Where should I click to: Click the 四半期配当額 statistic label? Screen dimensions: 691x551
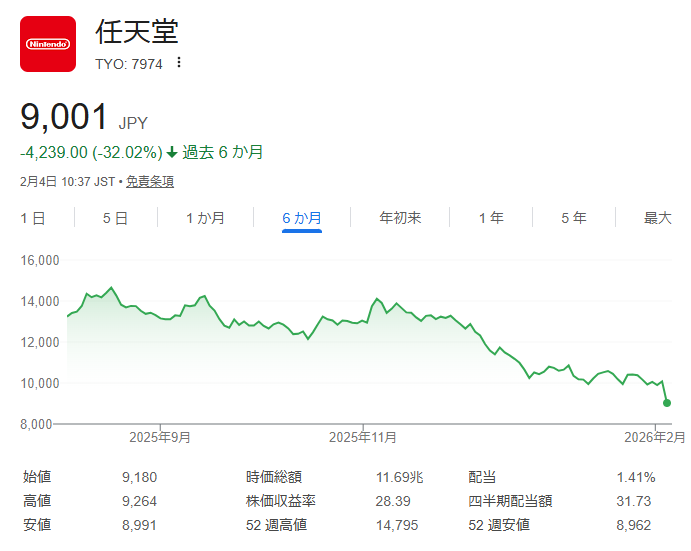point(510,501)
